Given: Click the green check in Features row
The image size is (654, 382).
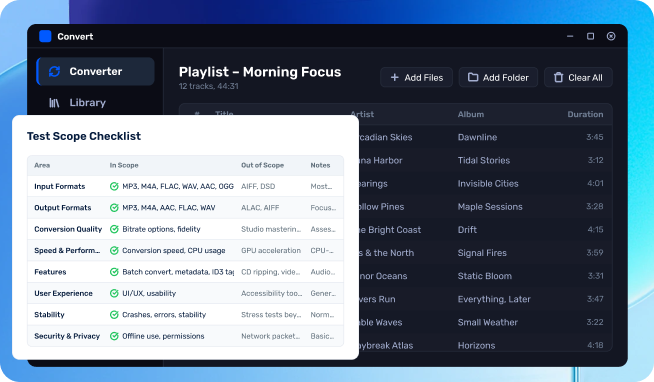Looking at the screenshot, I should click(114, 272).
